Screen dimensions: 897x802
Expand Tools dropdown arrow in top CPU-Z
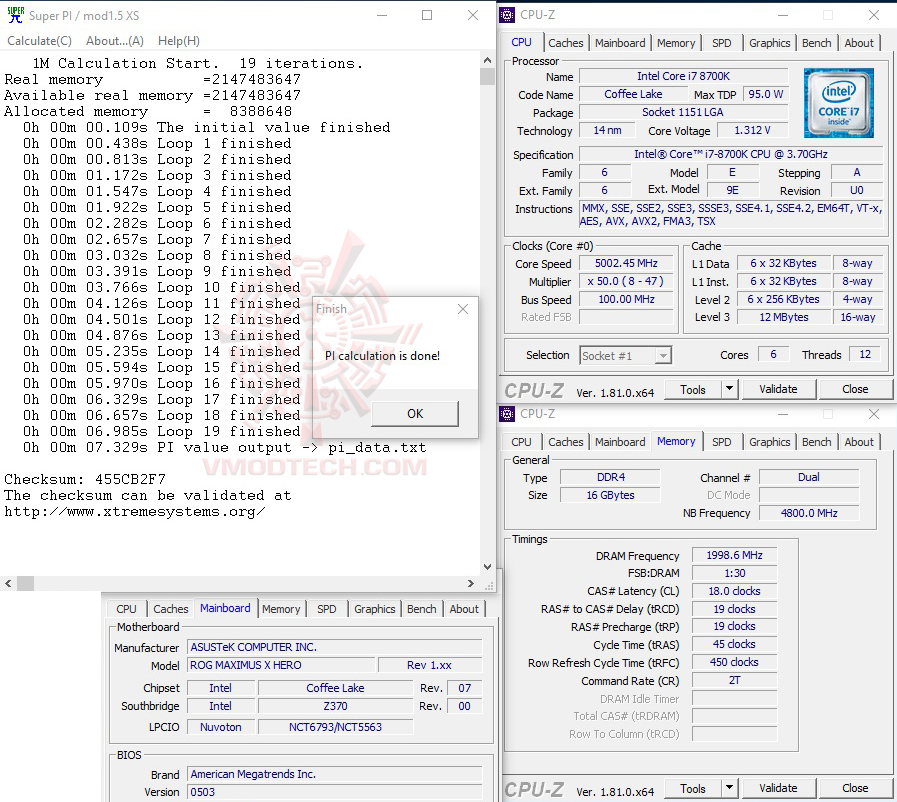729,390
